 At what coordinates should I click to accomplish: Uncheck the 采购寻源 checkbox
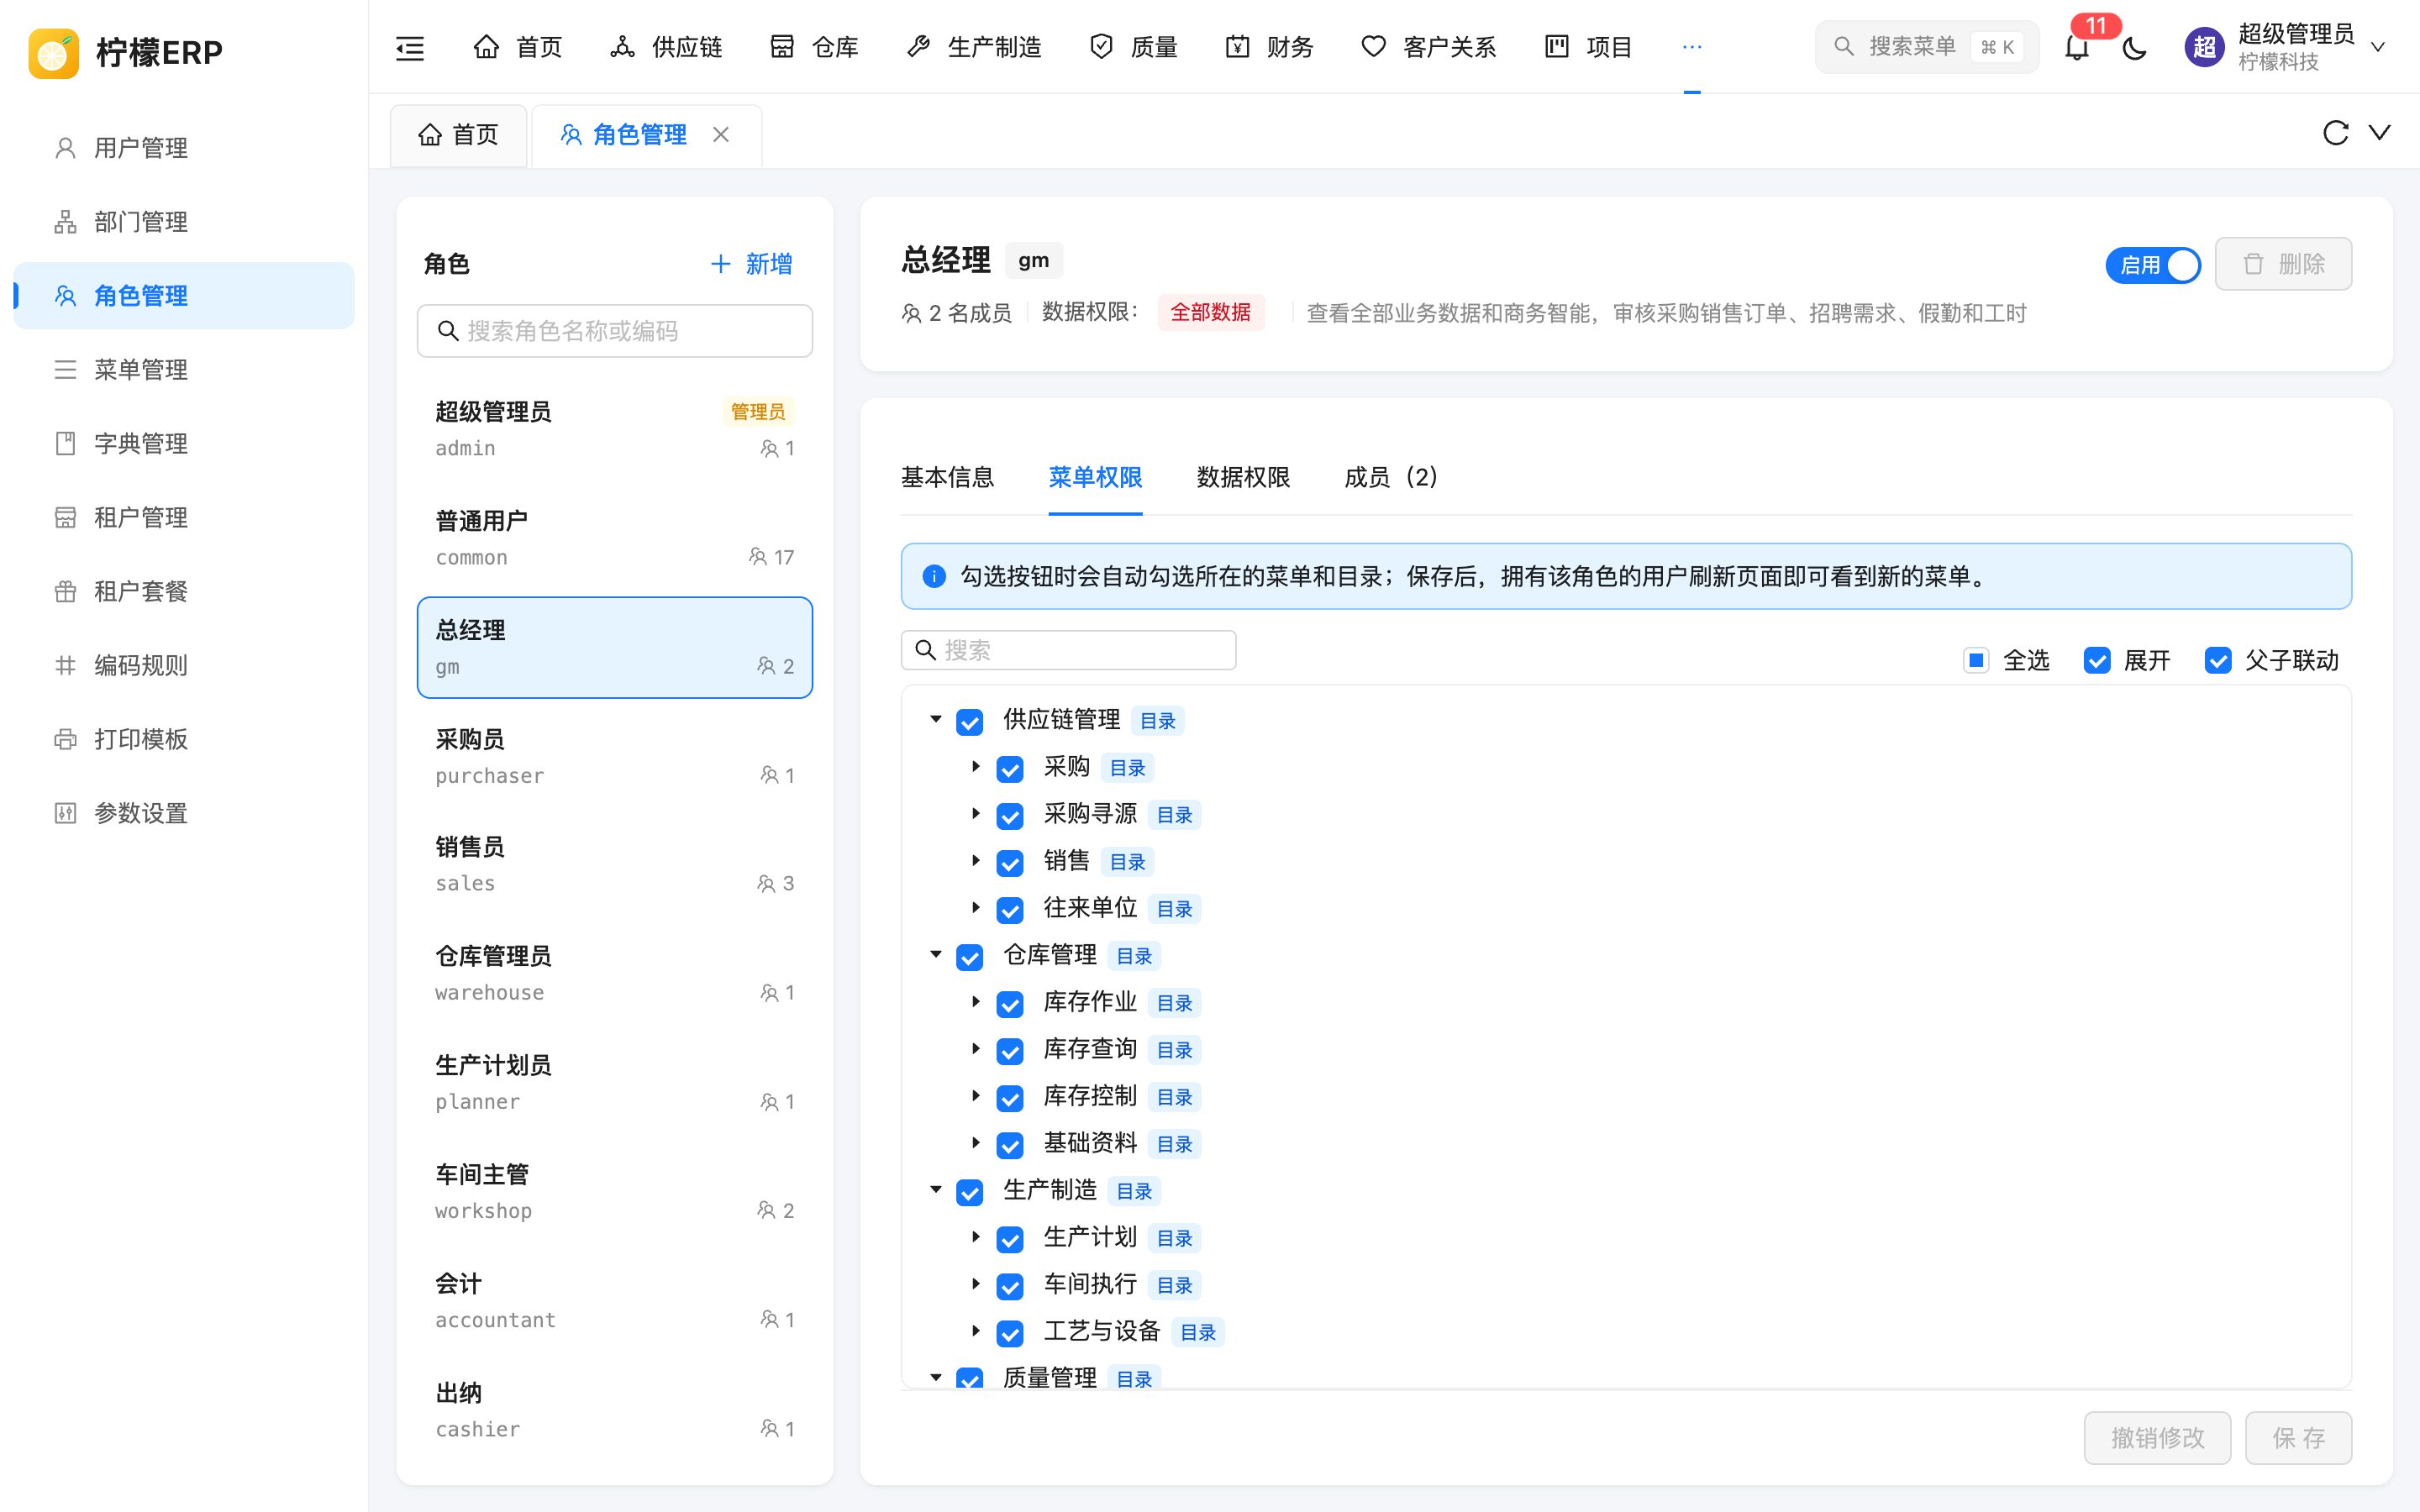pos(1010,816)
